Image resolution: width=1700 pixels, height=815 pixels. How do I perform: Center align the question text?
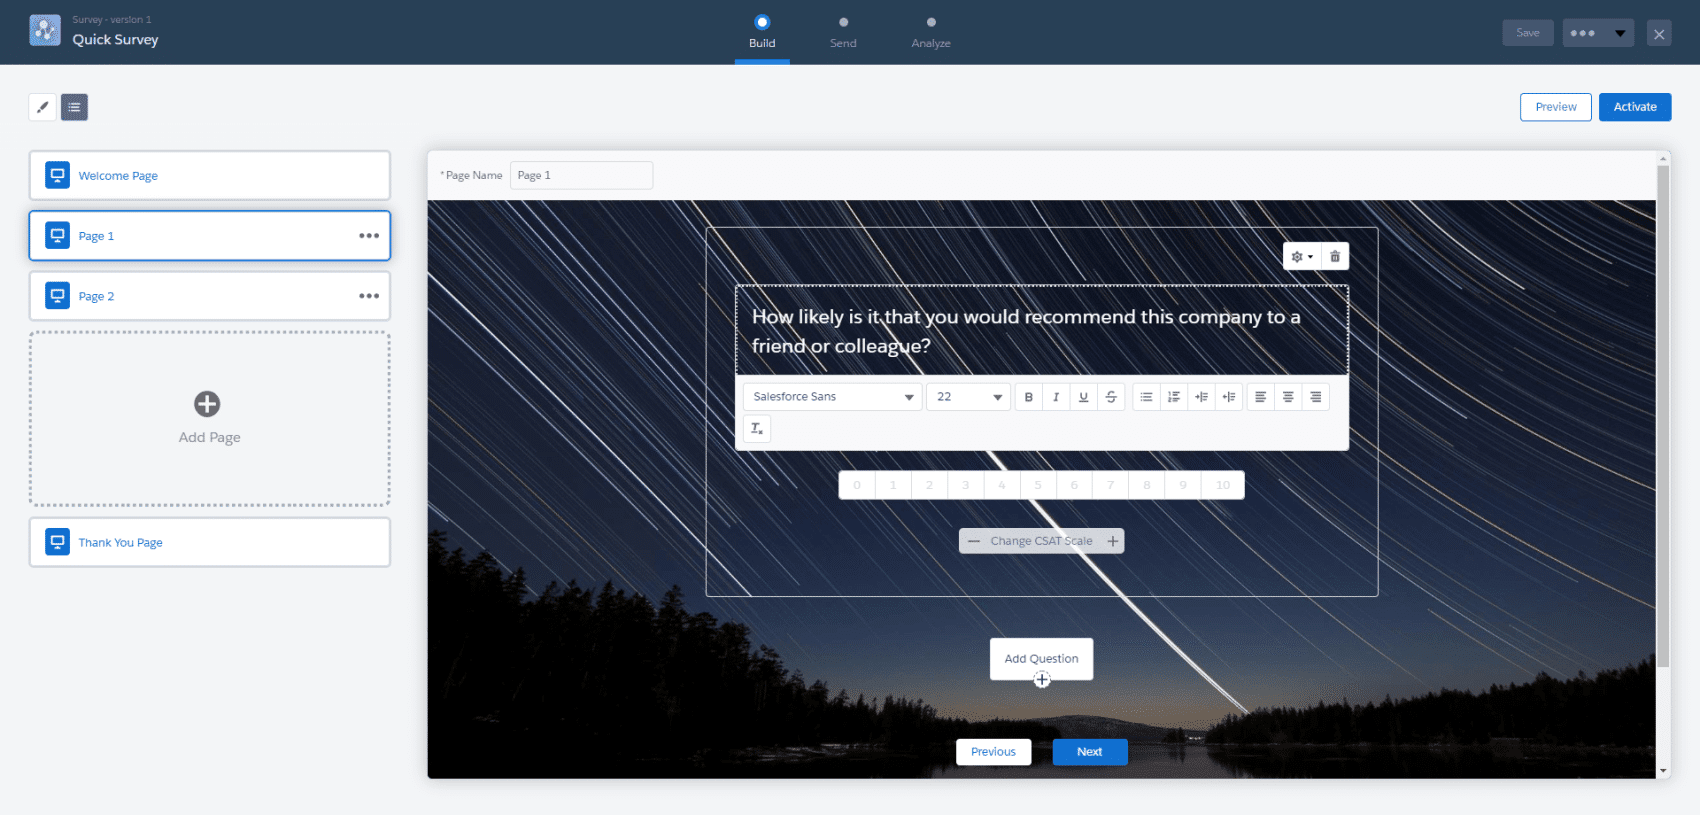tap(1288, 397)
